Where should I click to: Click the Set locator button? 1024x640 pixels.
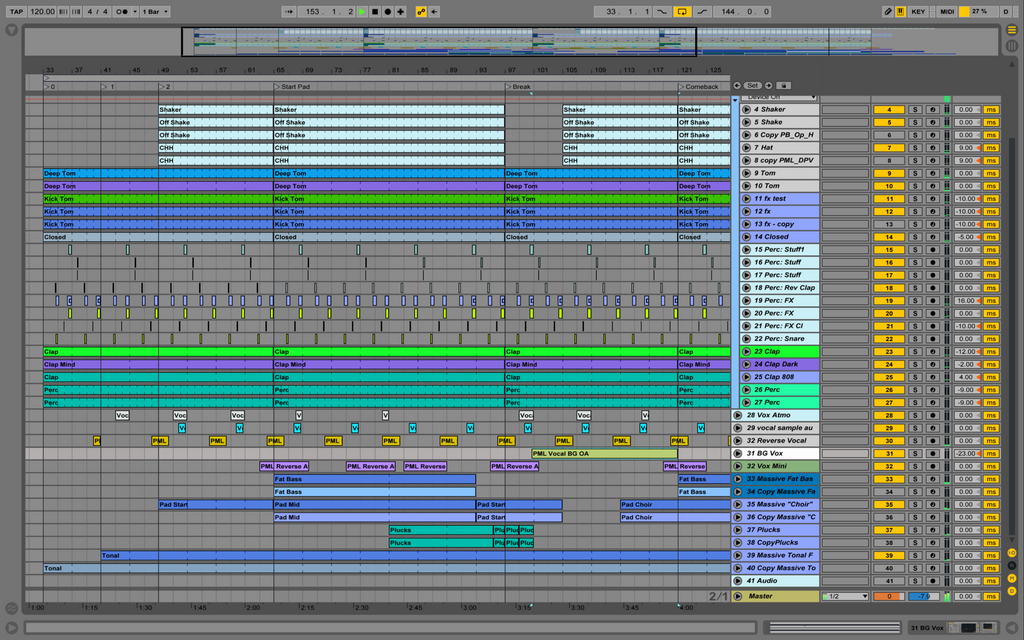(753, 86)
